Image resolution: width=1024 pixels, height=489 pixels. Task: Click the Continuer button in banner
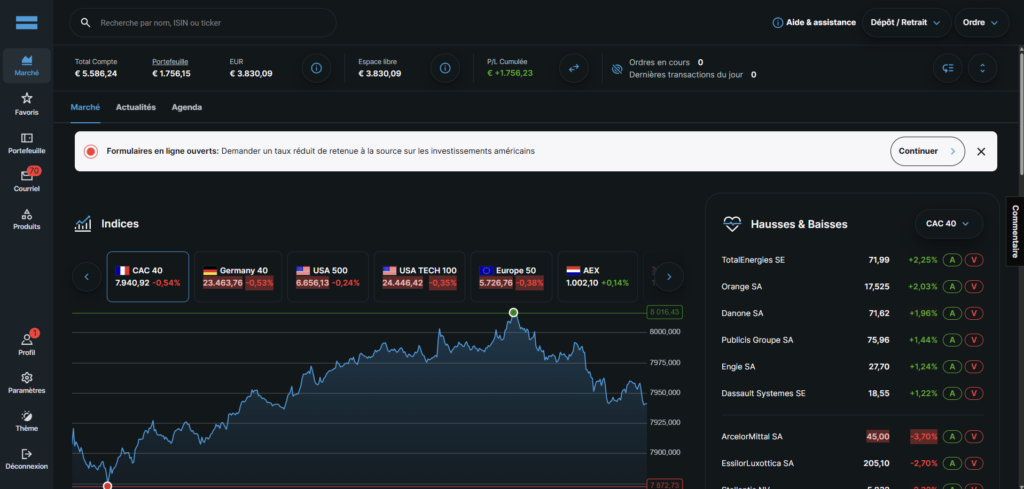pos(927,151)
